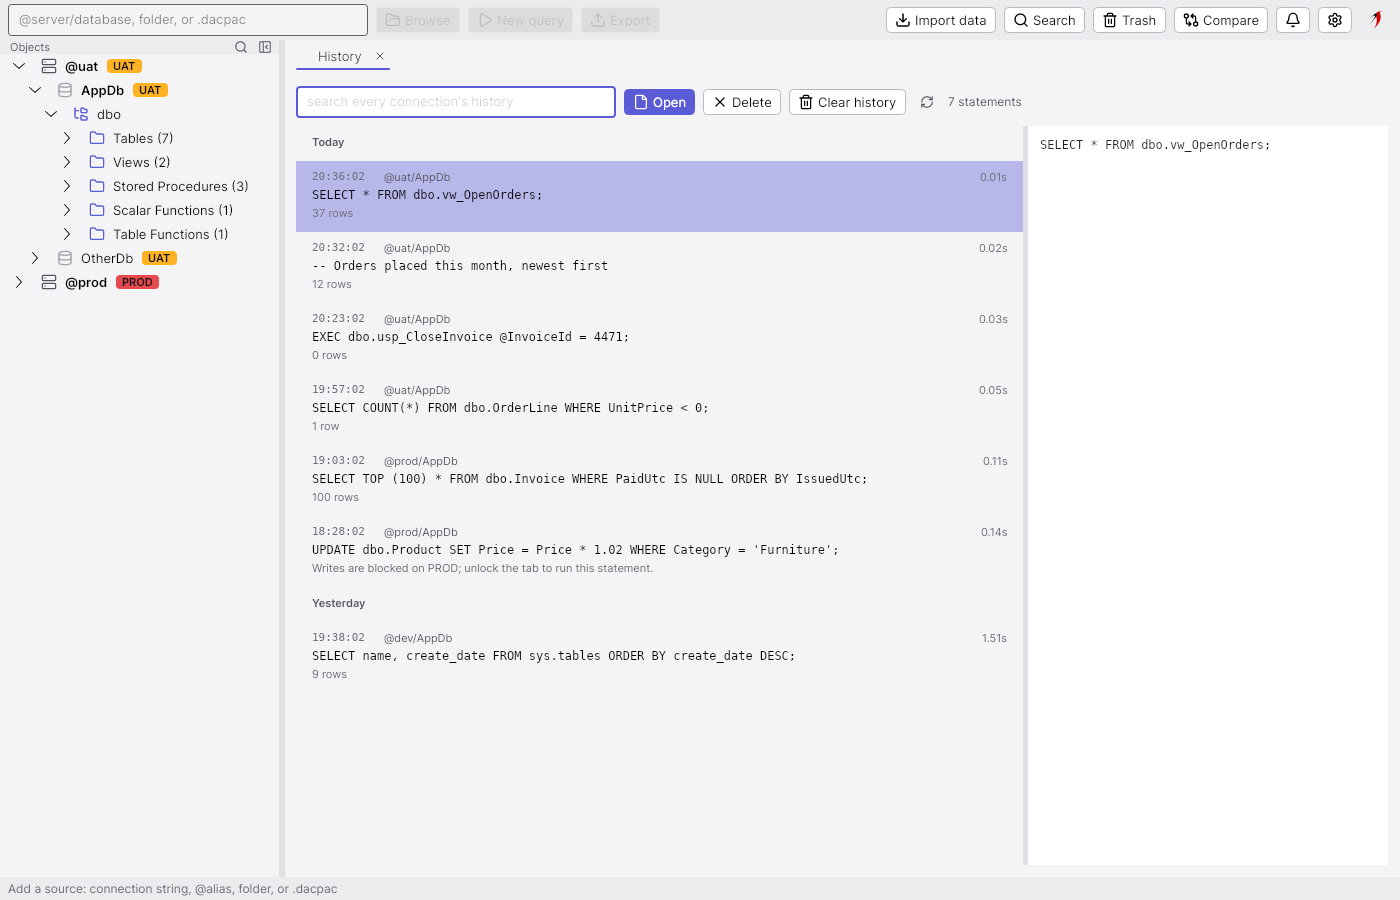Focus the server/database source input field

[x=188, y=20]
